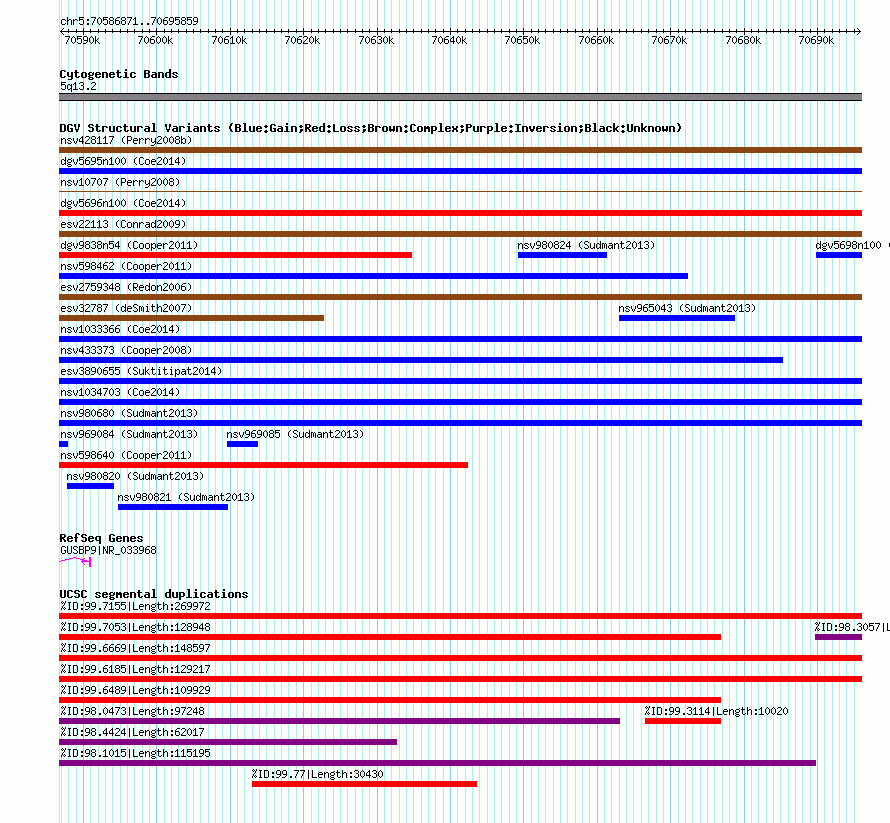890x823 pixels.
Task: Click duplication %ID:99.7053|Length:128948
Action: pyautogui.click(x=390, y=637)
